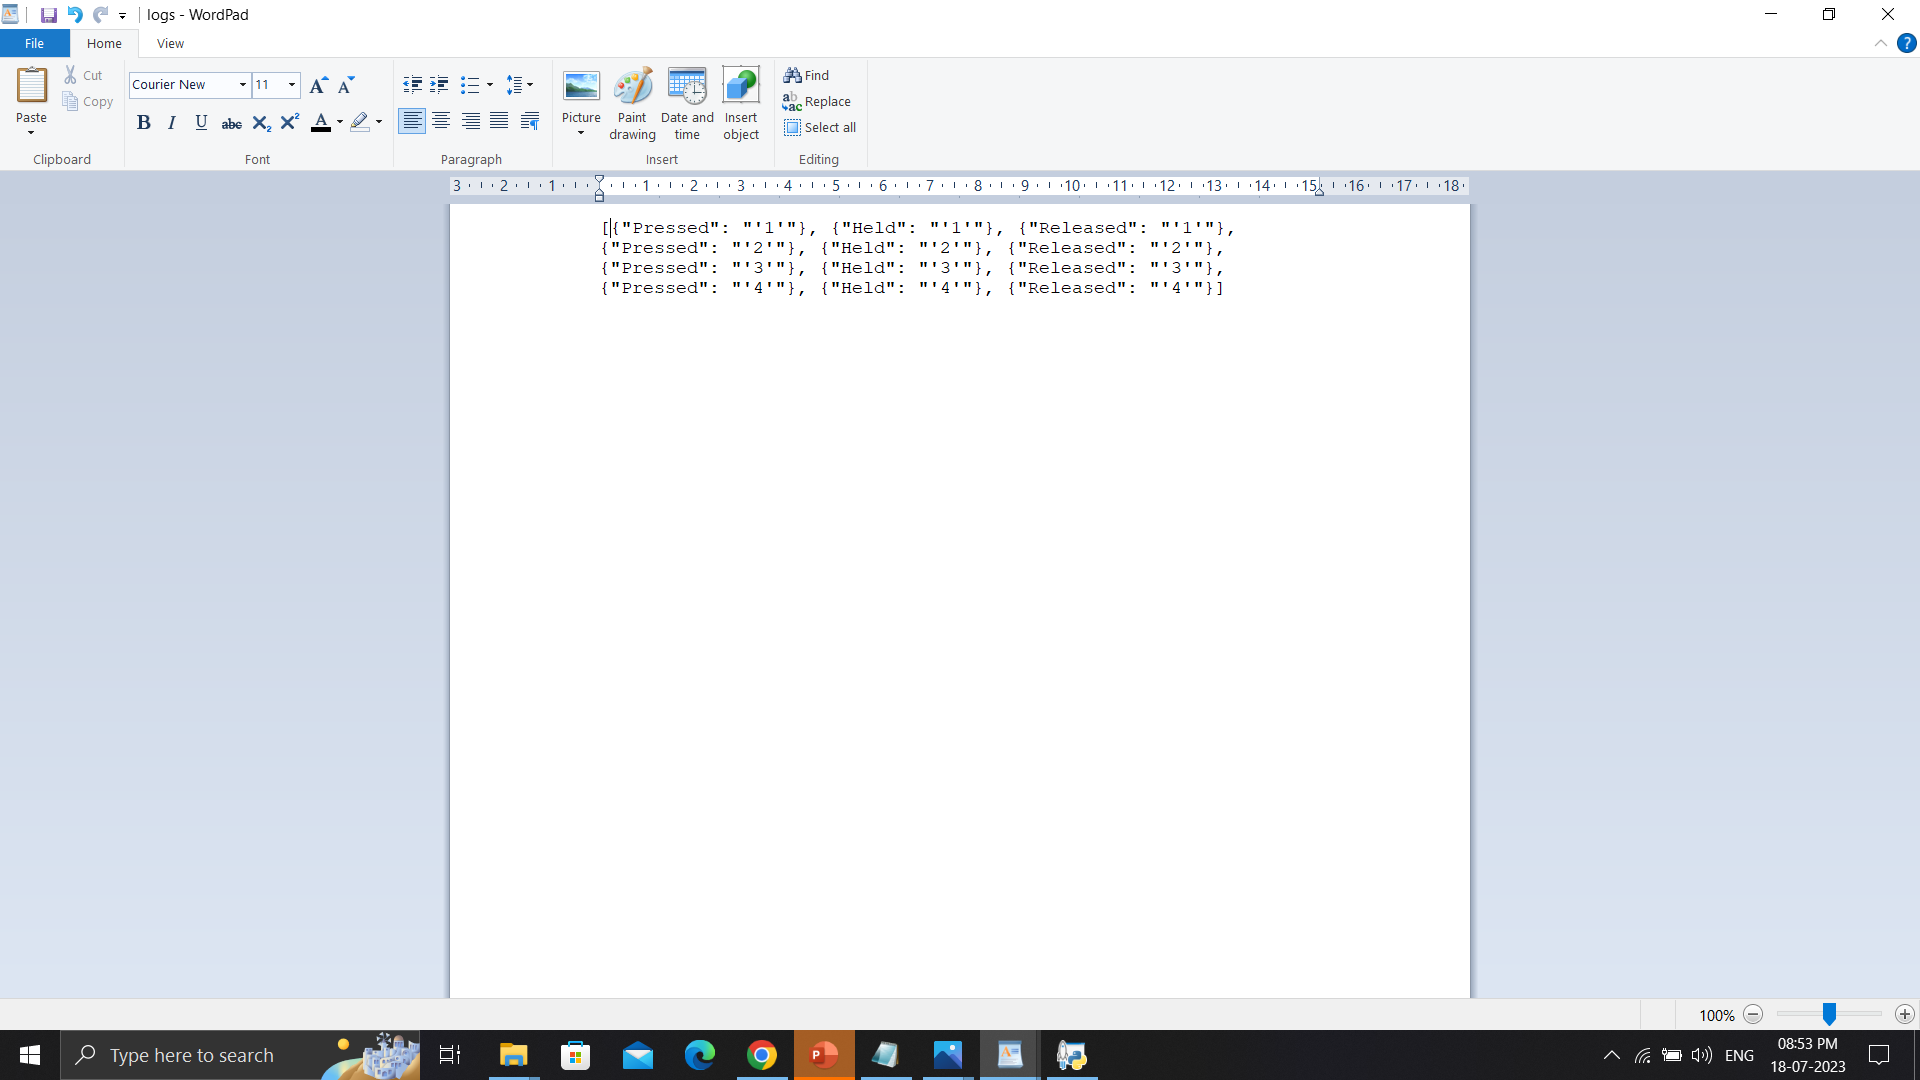Click Select all in Editing group

click(820, 128)
